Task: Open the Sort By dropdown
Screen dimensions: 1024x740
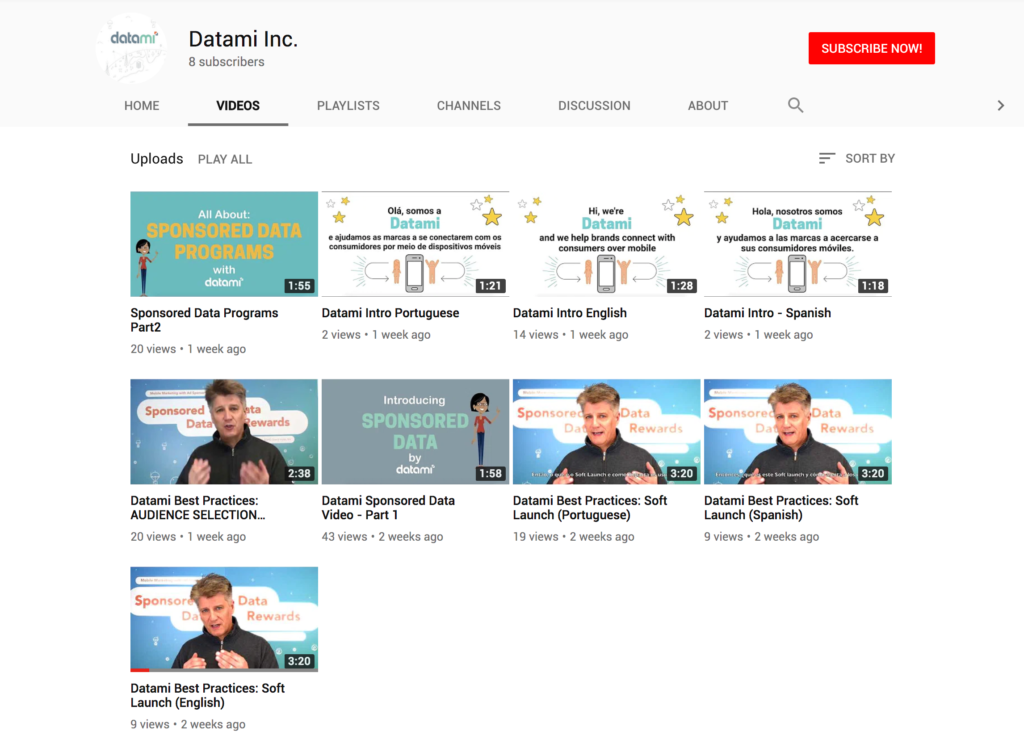Action: 856,158
